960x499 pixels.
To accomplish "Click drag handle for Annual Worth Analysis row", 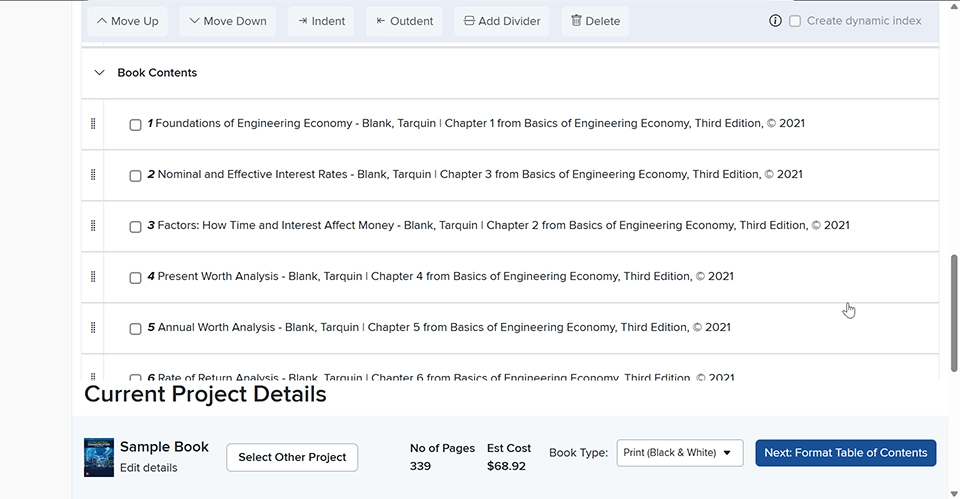I will (93, 328).
